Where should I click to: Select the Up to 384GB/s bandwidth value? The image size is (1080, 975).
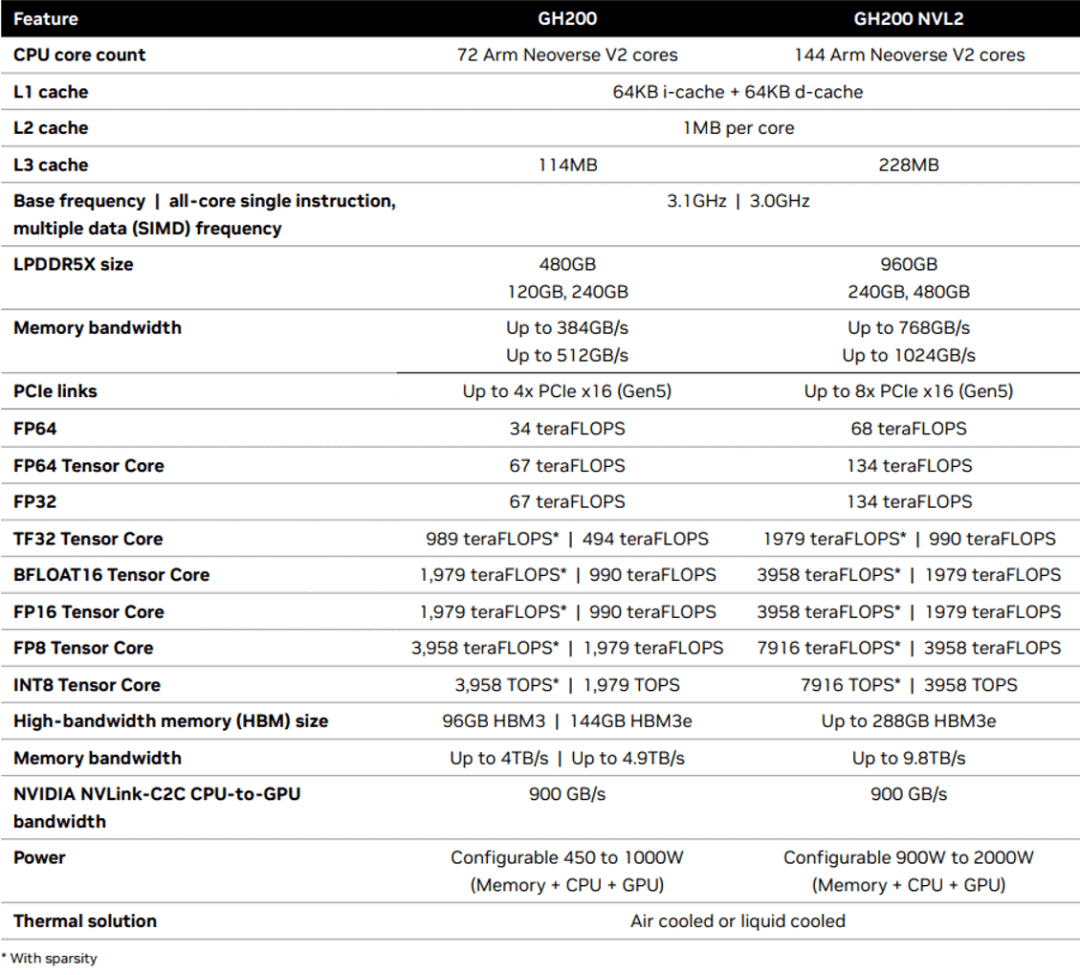[x=567, y=328]
